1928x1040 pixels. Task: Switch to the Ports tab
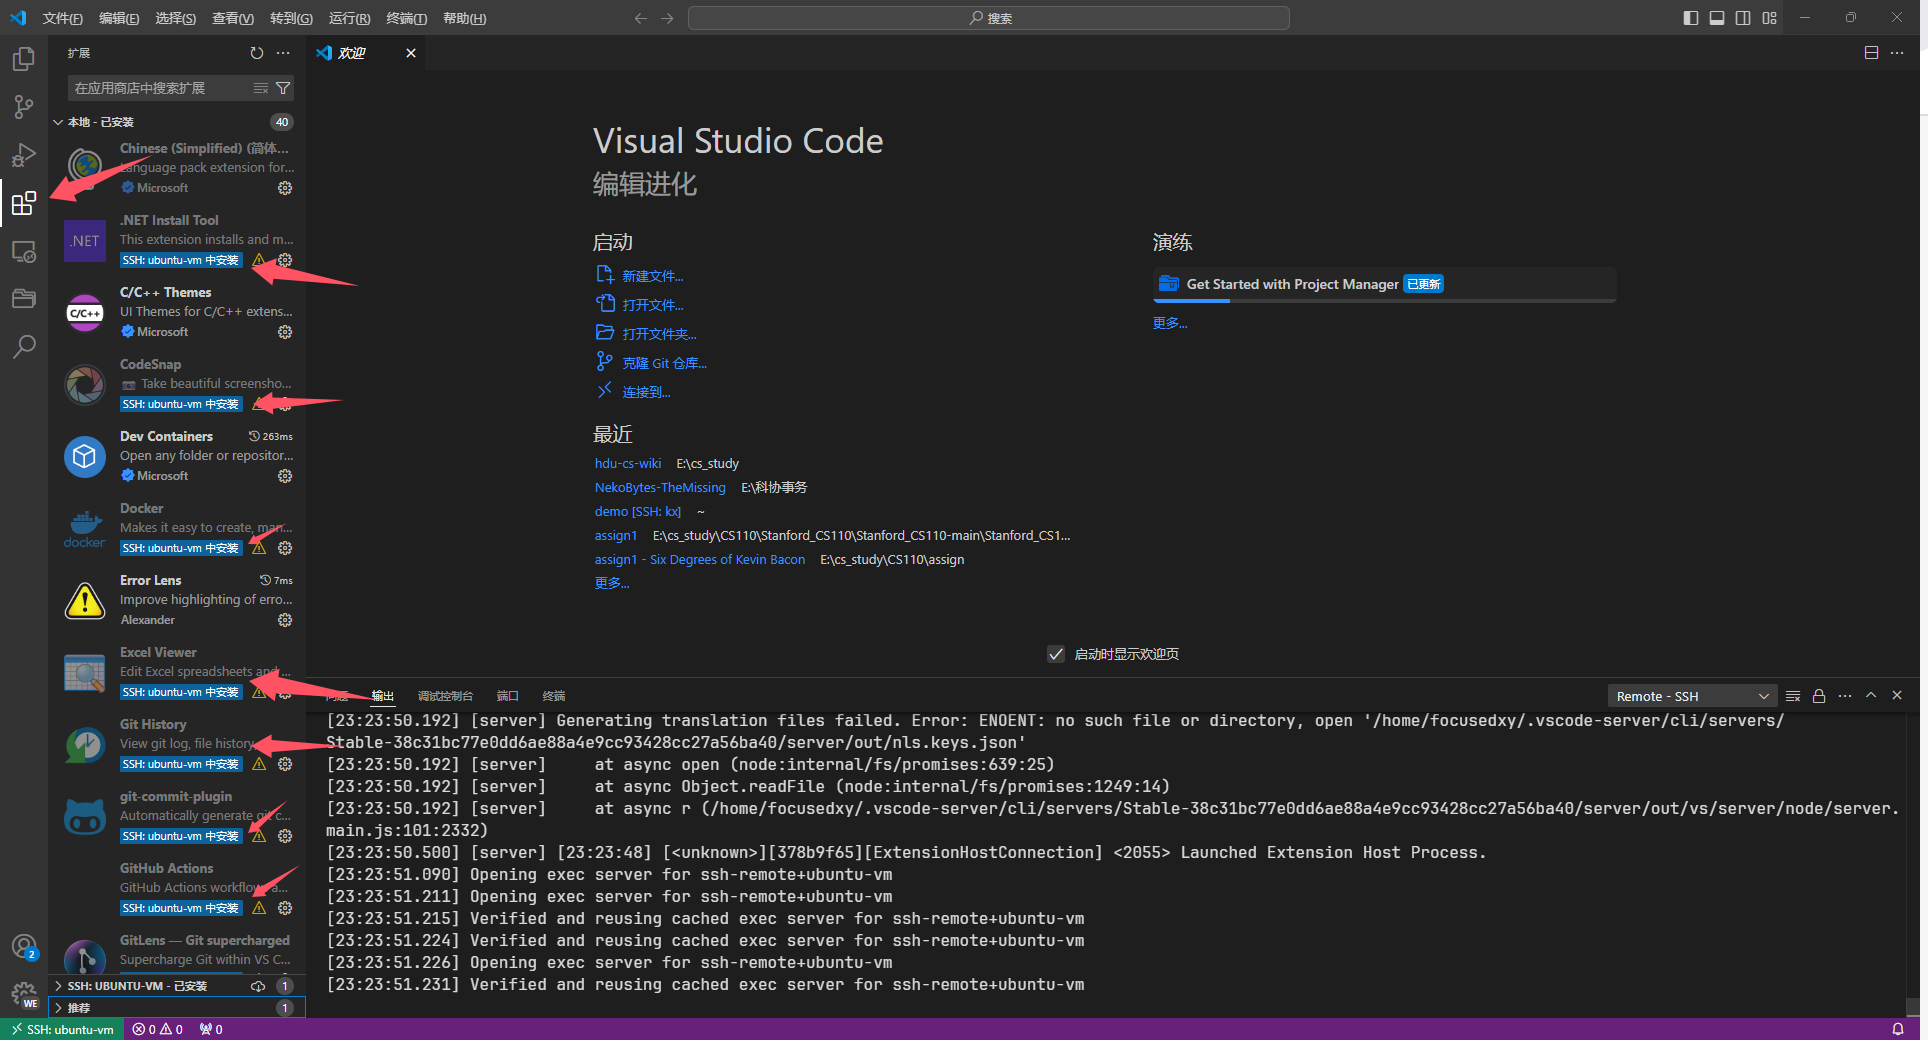508,696
